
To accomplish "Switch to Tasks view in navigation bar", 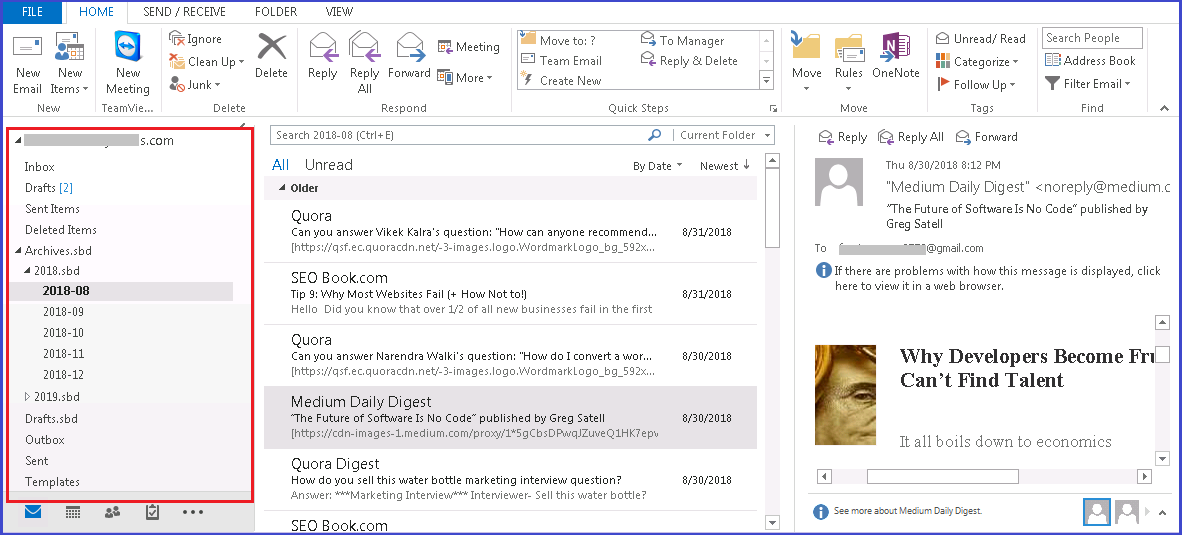I will point(152,512).
